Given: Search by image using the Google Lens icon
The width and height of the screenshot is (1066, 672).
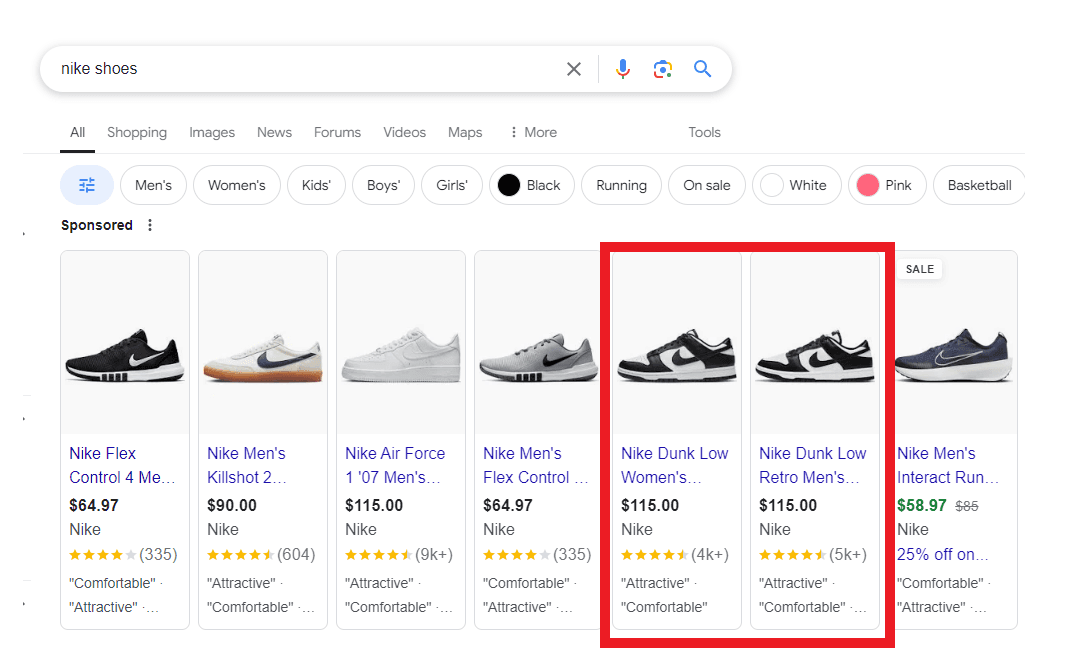Looking at the screenshot, I should [x=662, y=68].
